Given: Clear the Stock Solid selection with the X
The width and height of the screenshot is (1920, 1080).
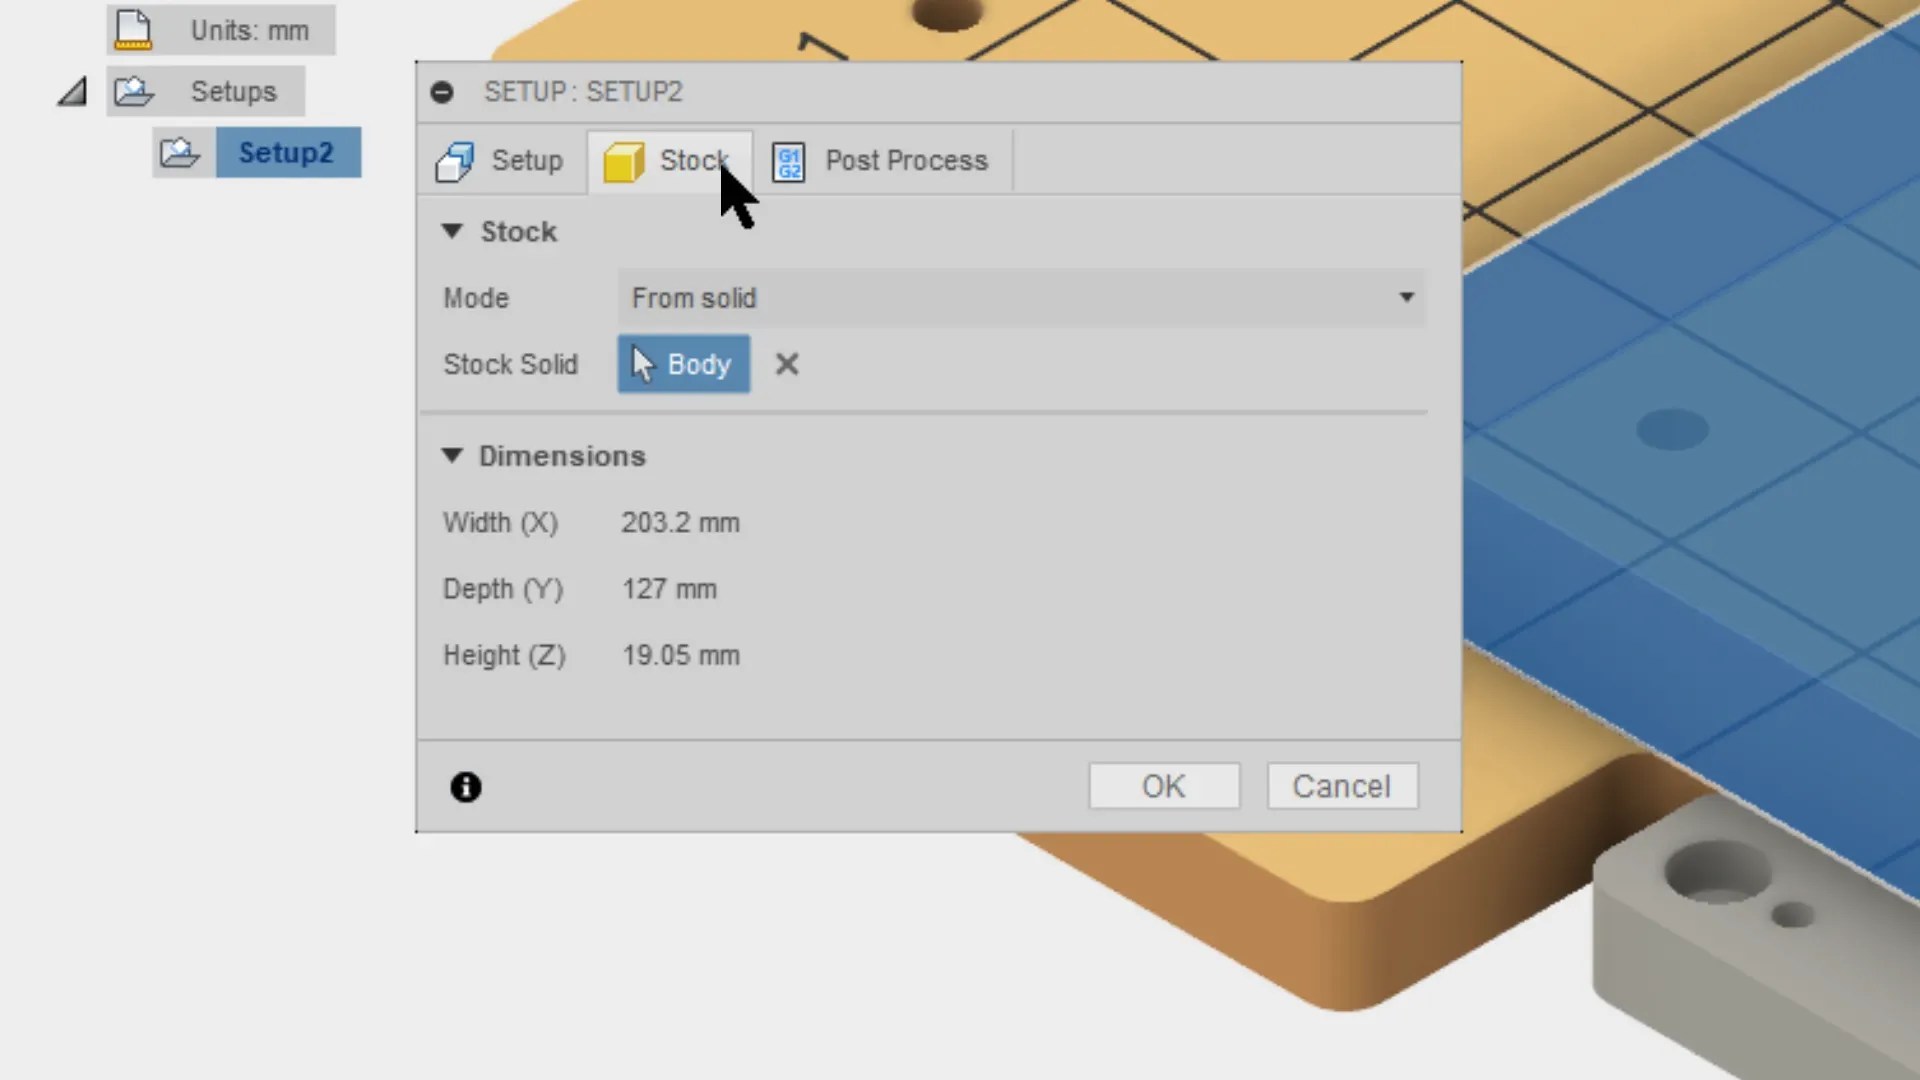Looking at the screenshot, I should [787, 364].
